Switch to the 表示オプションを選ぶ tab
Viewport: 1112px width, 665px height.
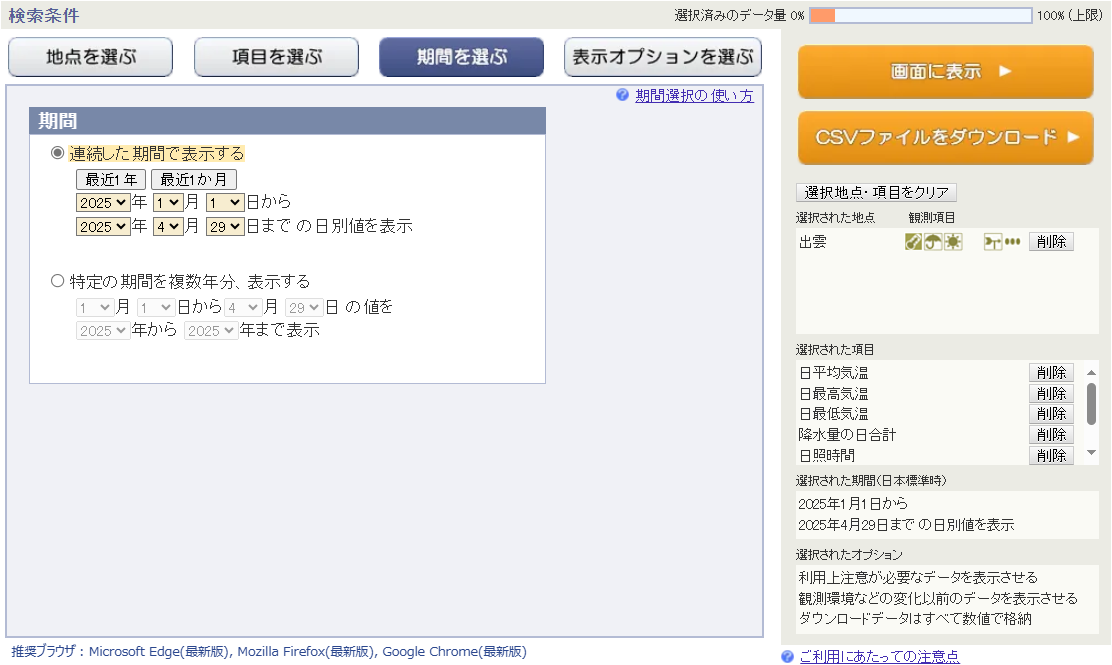coord(663,57)
